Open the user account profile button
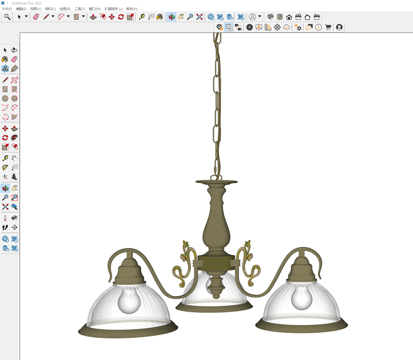This screenshot has width=413, height=360. click(x=339, y=27)
